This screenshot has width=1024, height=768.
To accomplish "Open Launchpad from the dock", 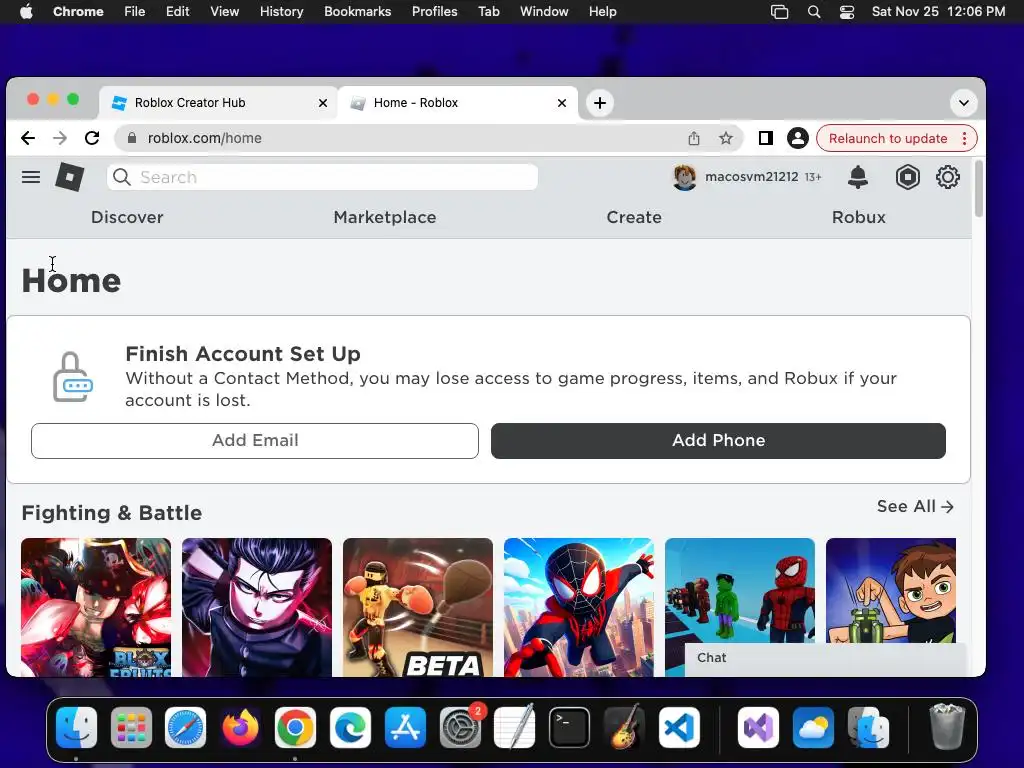I will point(131,728).
